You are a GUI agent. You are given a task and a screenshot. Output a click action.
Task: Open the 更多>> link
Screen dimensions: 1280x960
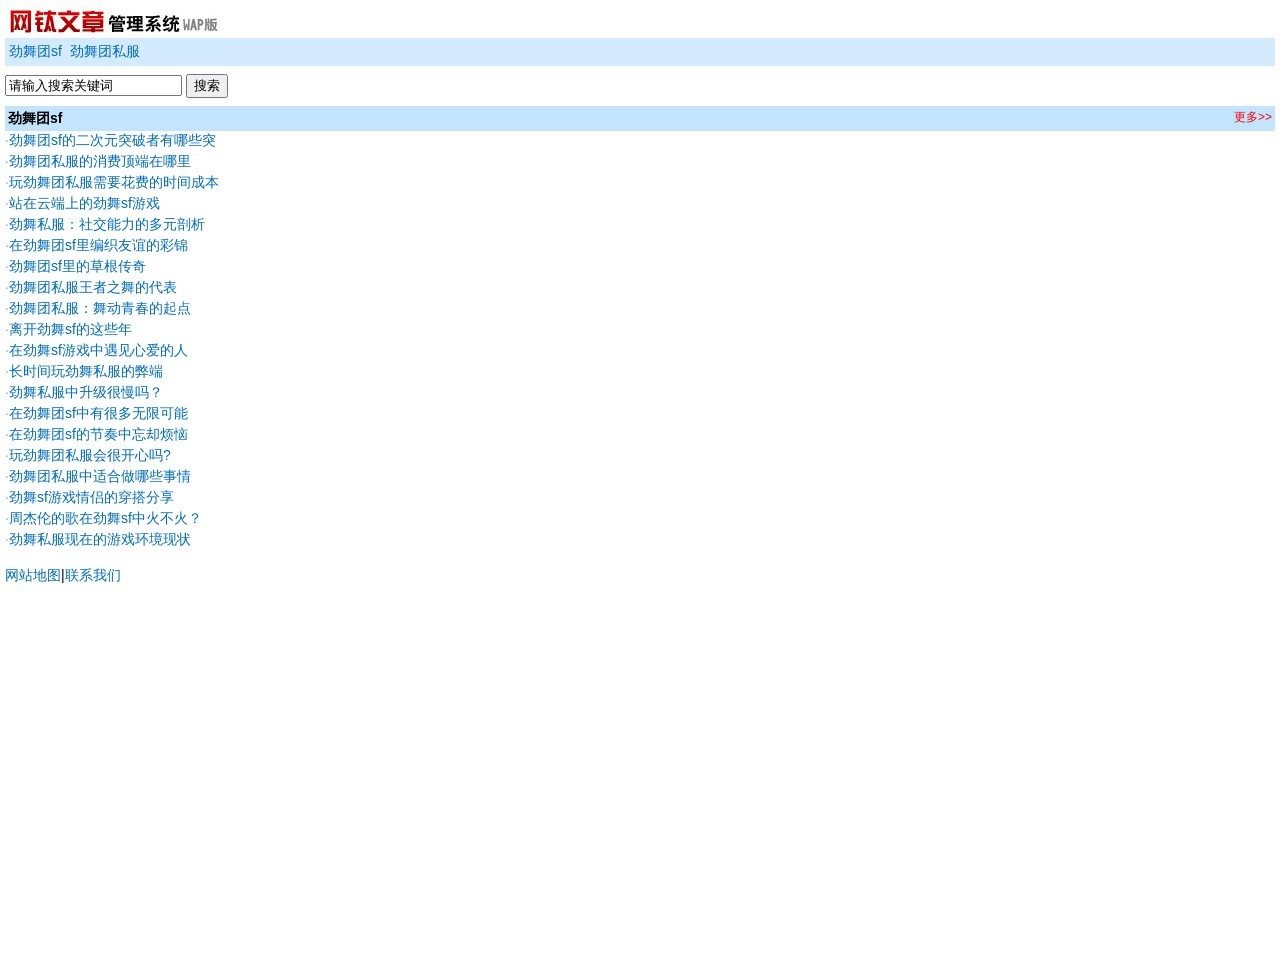pos(1252,118)
